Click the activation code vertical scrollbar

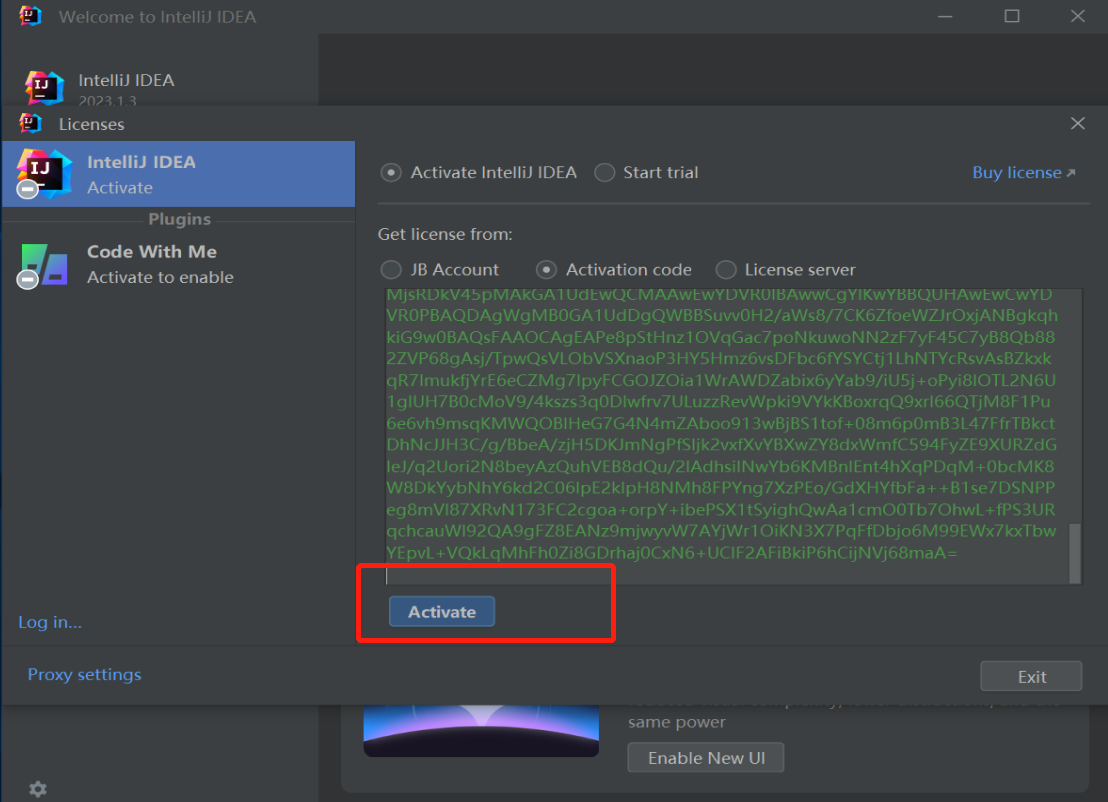coord(1075,552)
